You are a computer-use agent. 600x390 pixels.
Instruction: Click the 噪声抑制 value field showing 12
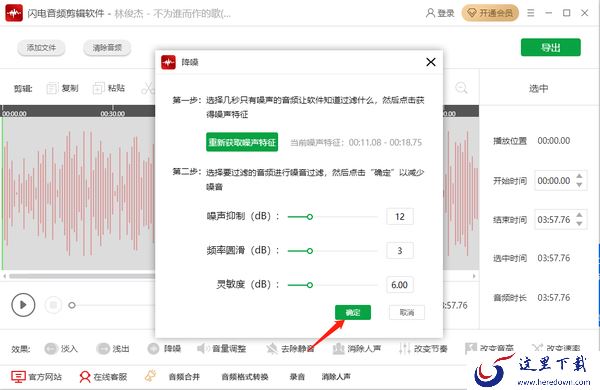click(400, 217)
